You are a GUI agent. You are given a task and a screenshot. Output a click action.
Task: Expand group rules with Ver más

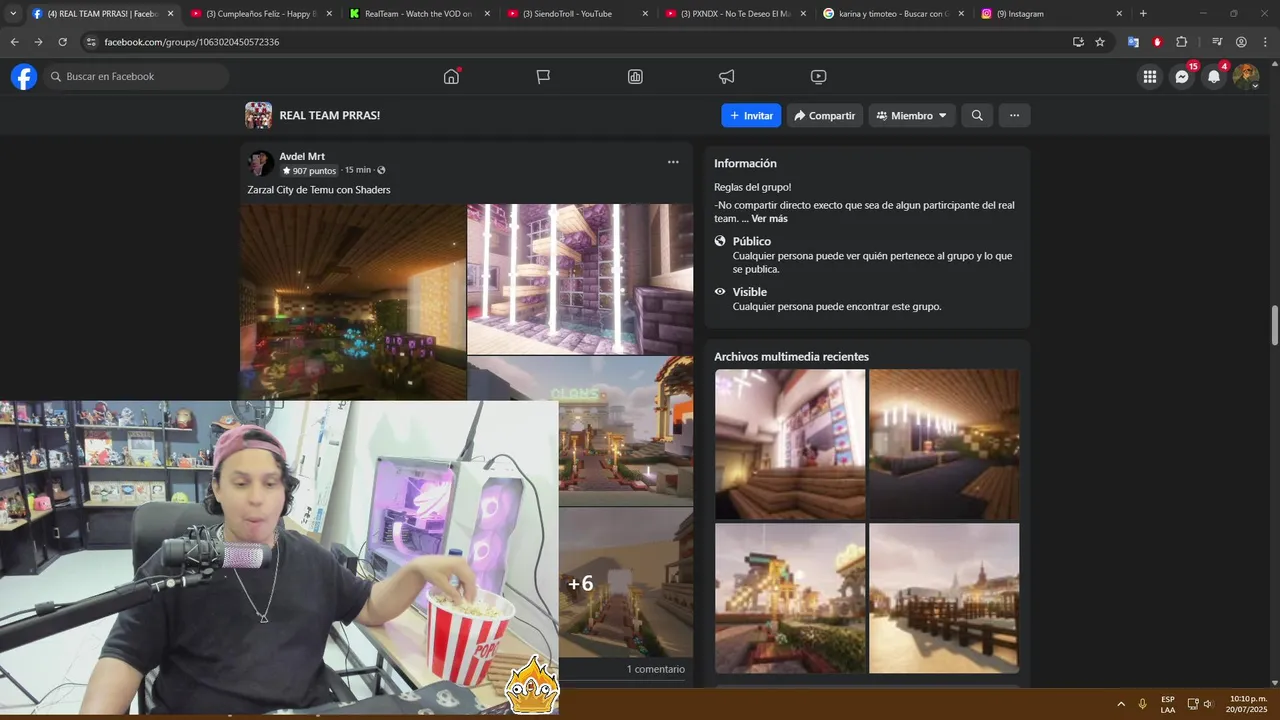[x=769, y=218]
